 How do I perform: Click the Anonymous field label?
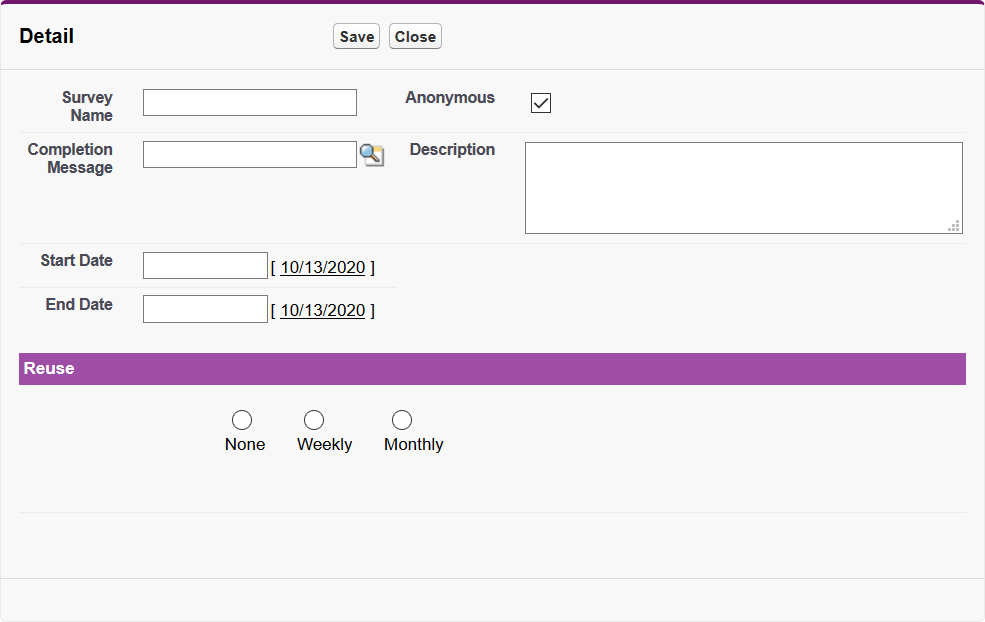[x=450, y=98]
